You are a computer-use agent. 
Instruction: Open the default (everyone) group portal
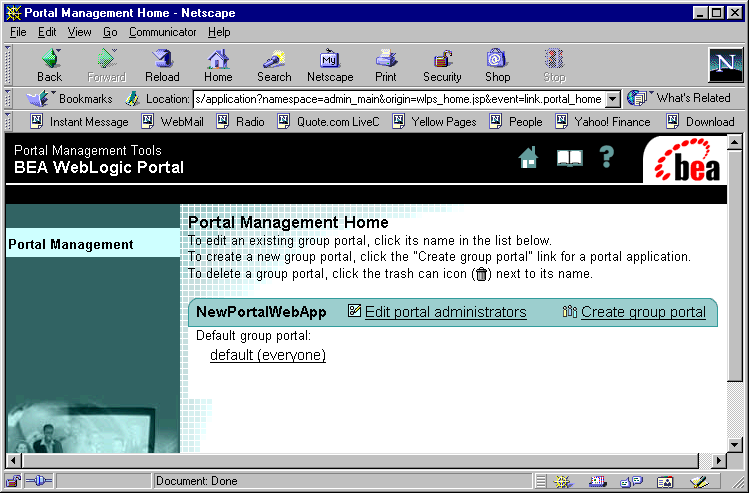[268, 355]
